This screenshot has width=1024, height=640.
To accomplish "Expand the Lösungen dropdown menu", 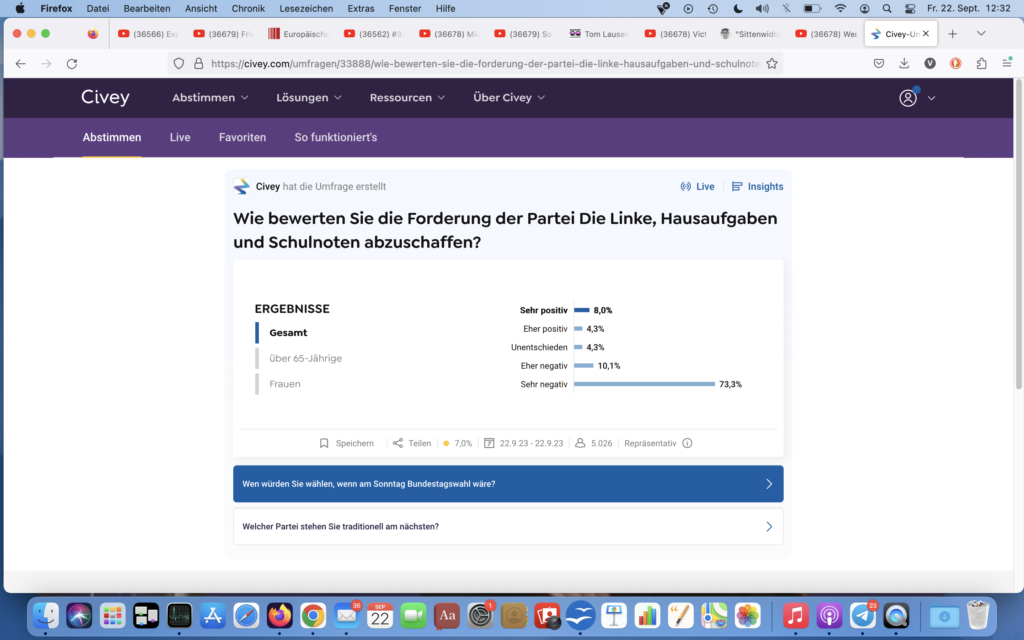I will pos(309,98).
